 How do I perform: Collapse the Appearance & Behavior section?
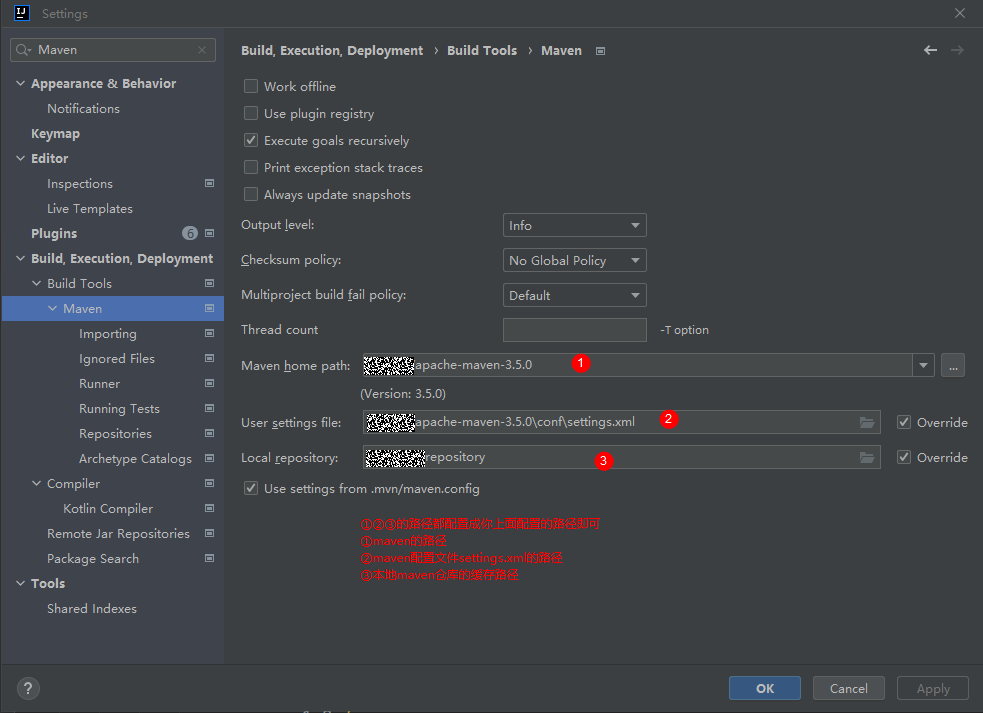point(21,83)
